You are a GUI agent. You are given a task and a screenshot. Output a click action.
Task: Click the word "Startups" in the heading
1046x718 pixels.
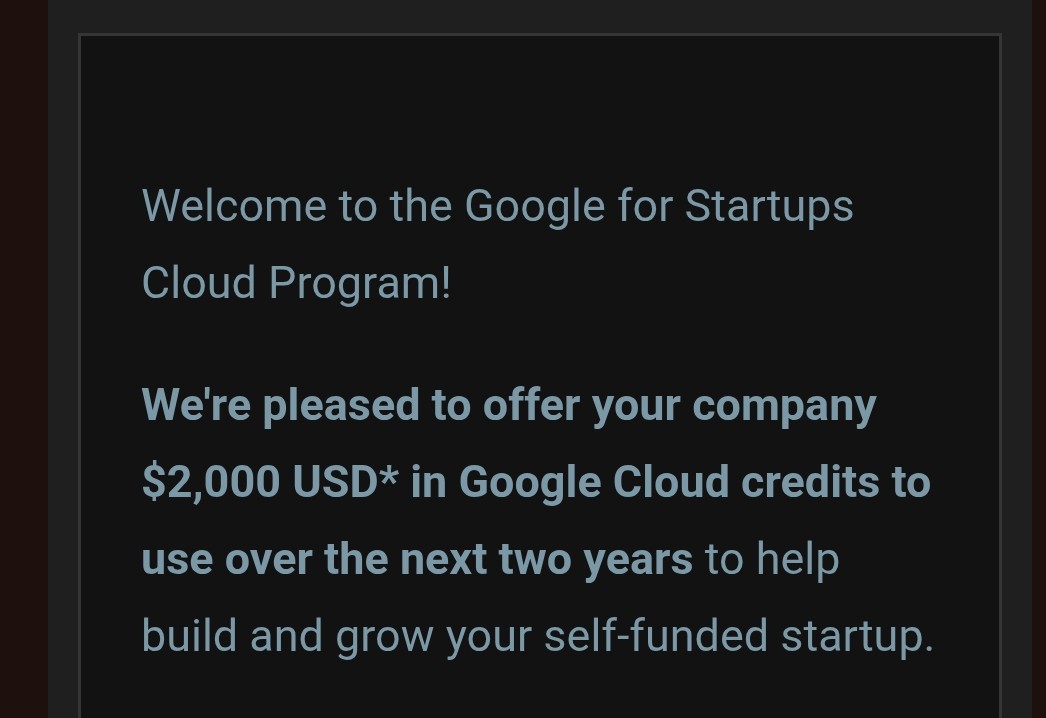pos(768,207)
